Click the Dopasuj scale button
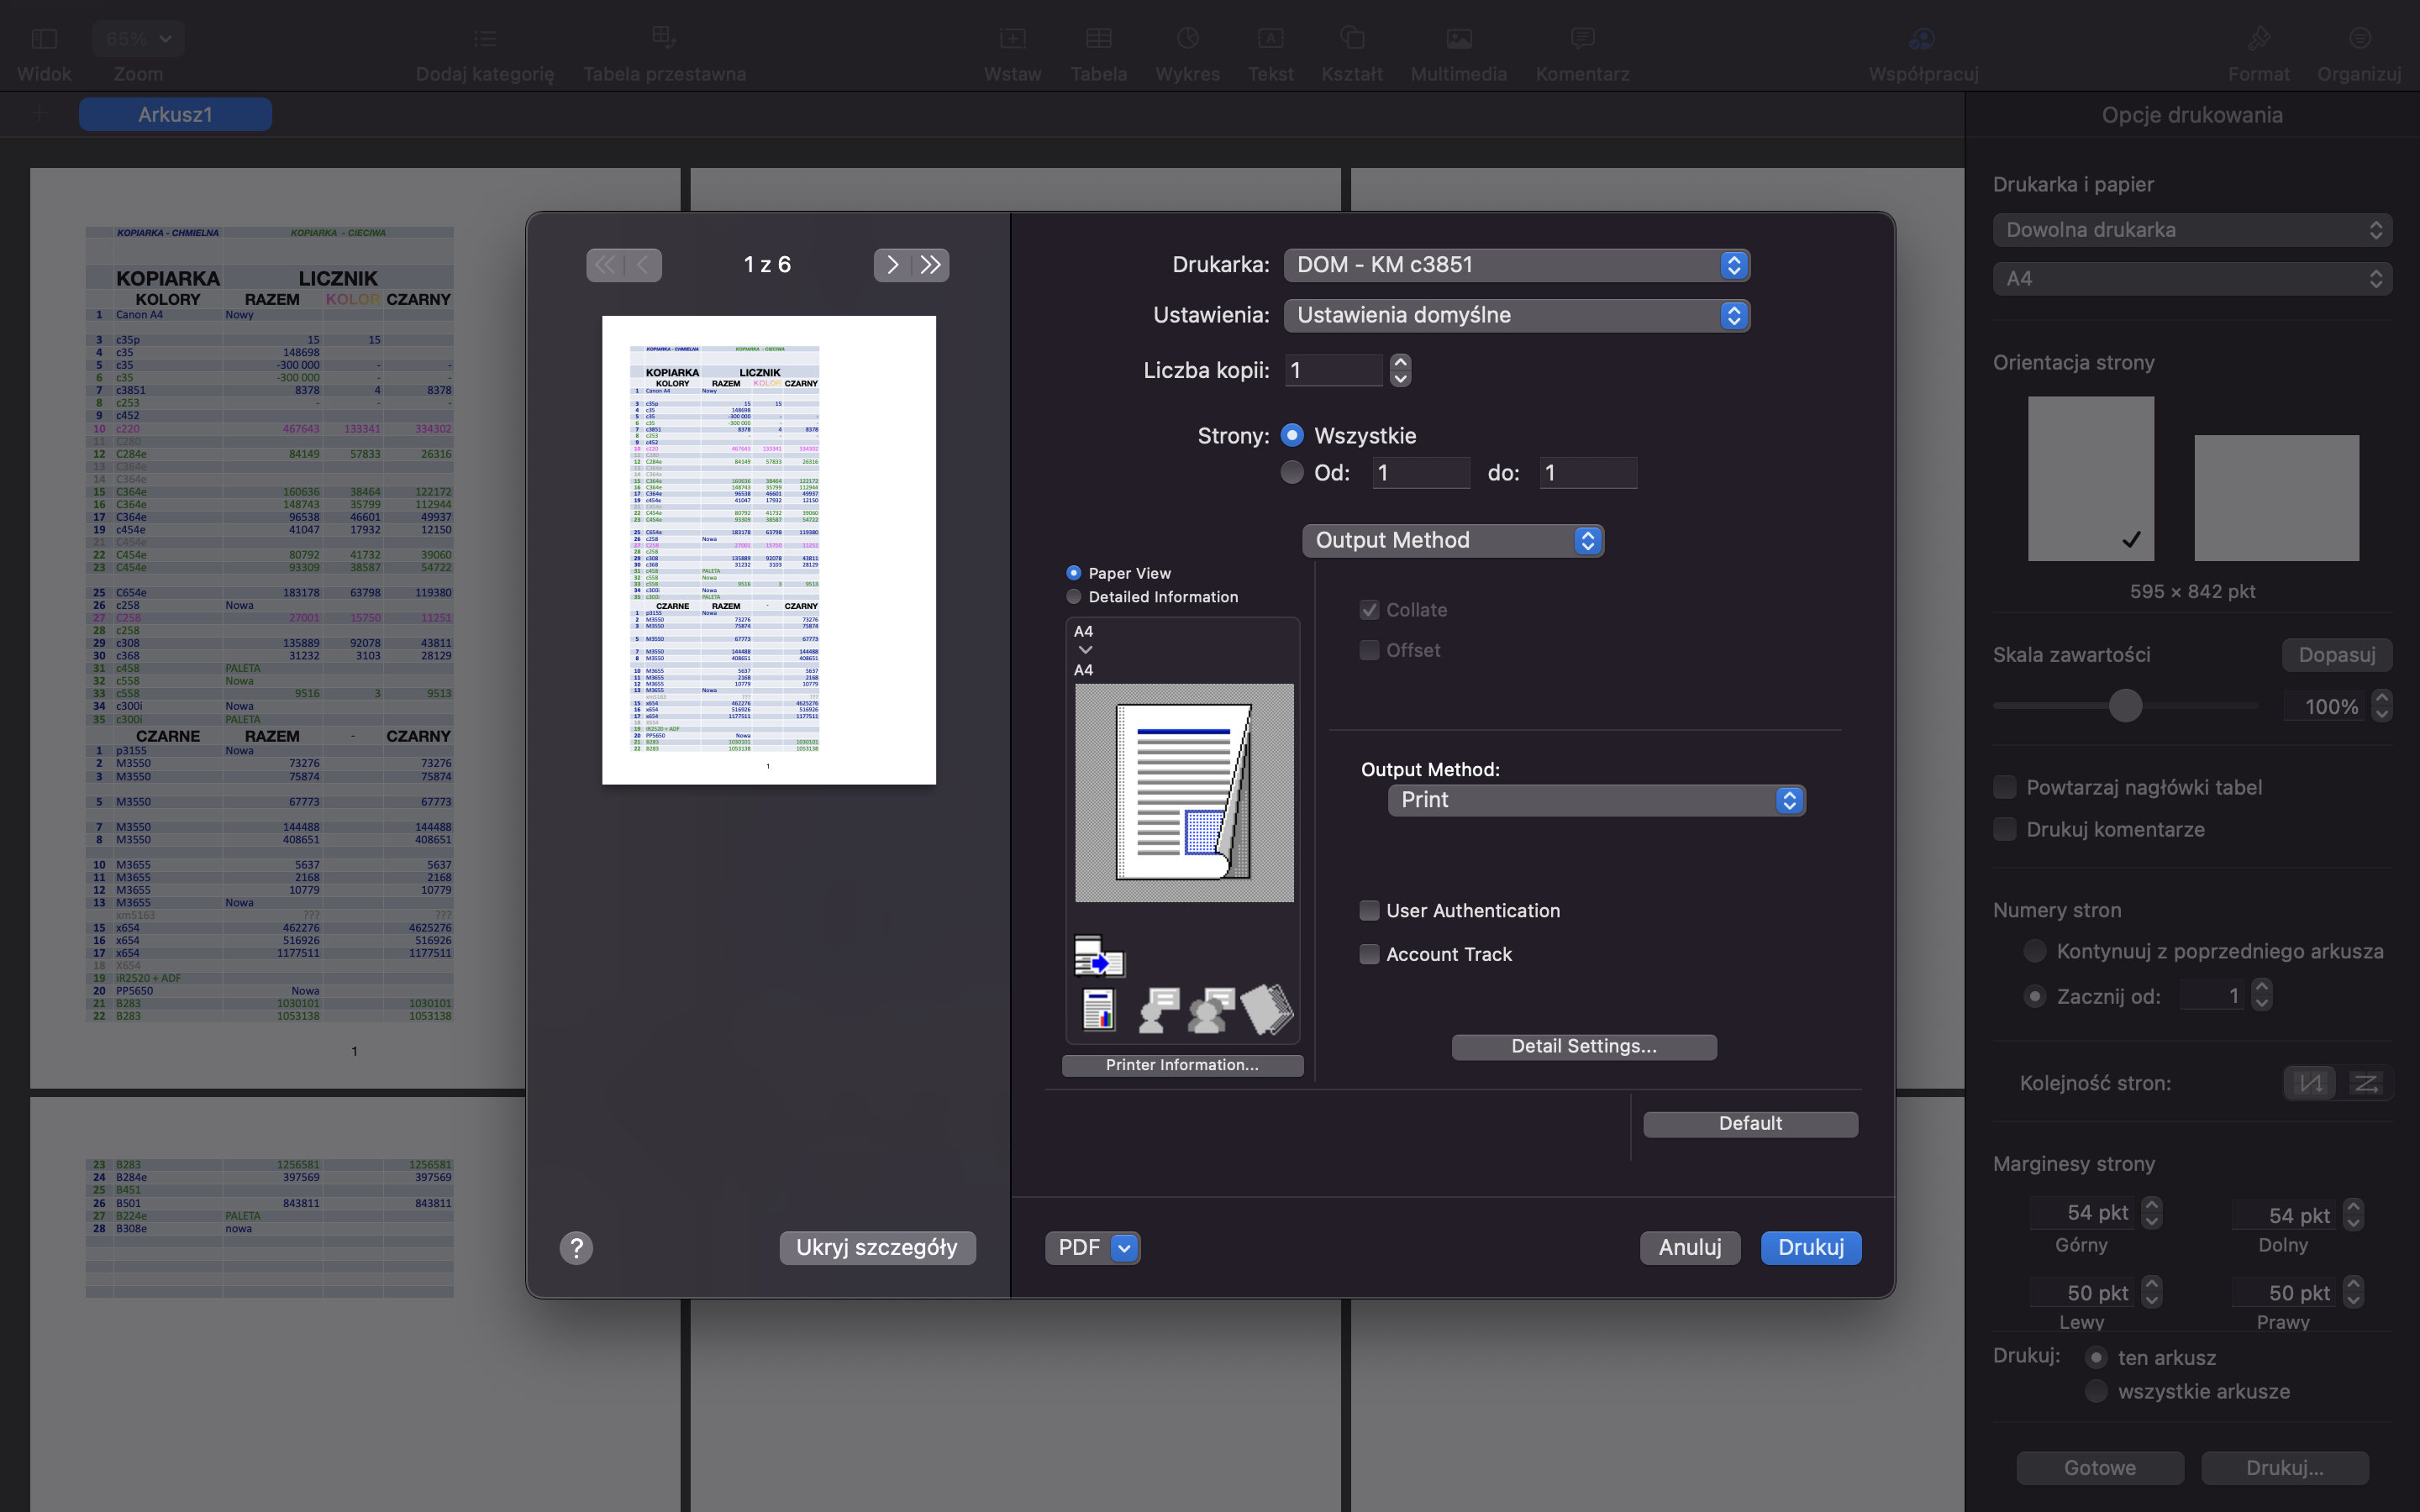Viewport: 2420px width, 1512px height. (x=2336, y=655)
